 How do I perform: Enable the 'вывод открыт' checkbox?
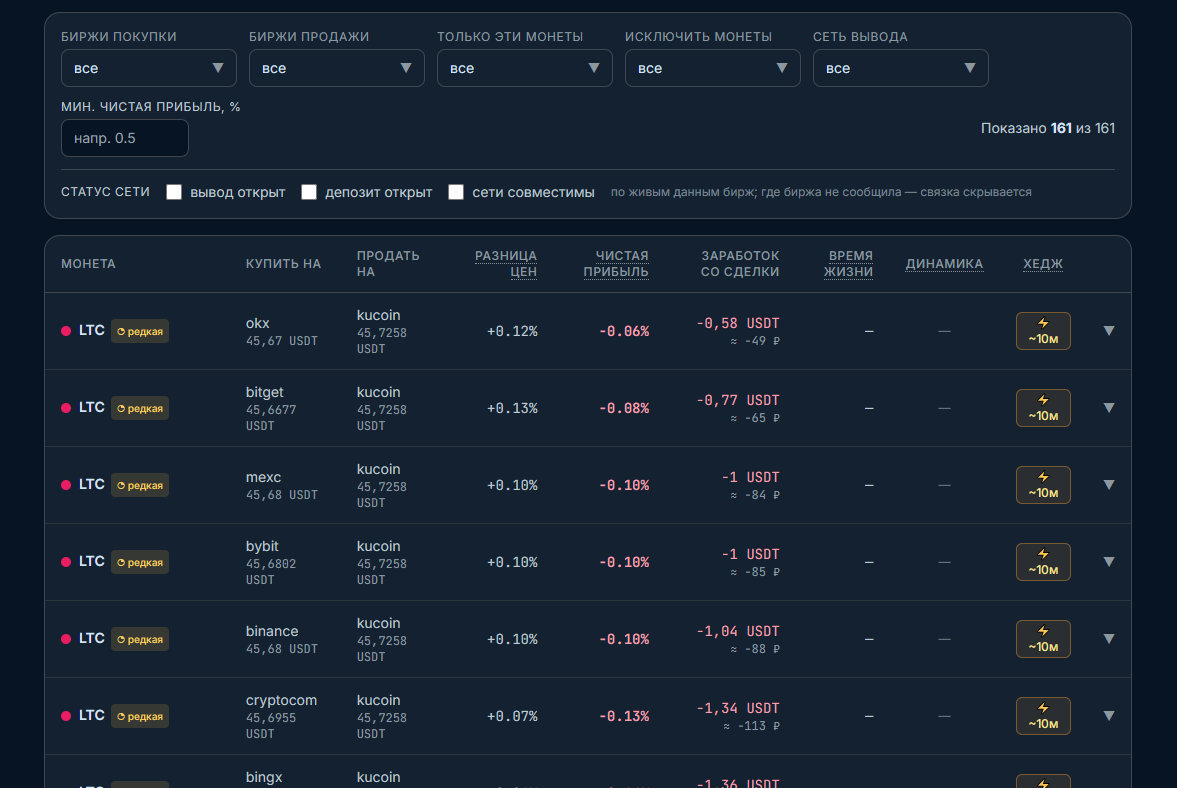(x=174, y=192)
